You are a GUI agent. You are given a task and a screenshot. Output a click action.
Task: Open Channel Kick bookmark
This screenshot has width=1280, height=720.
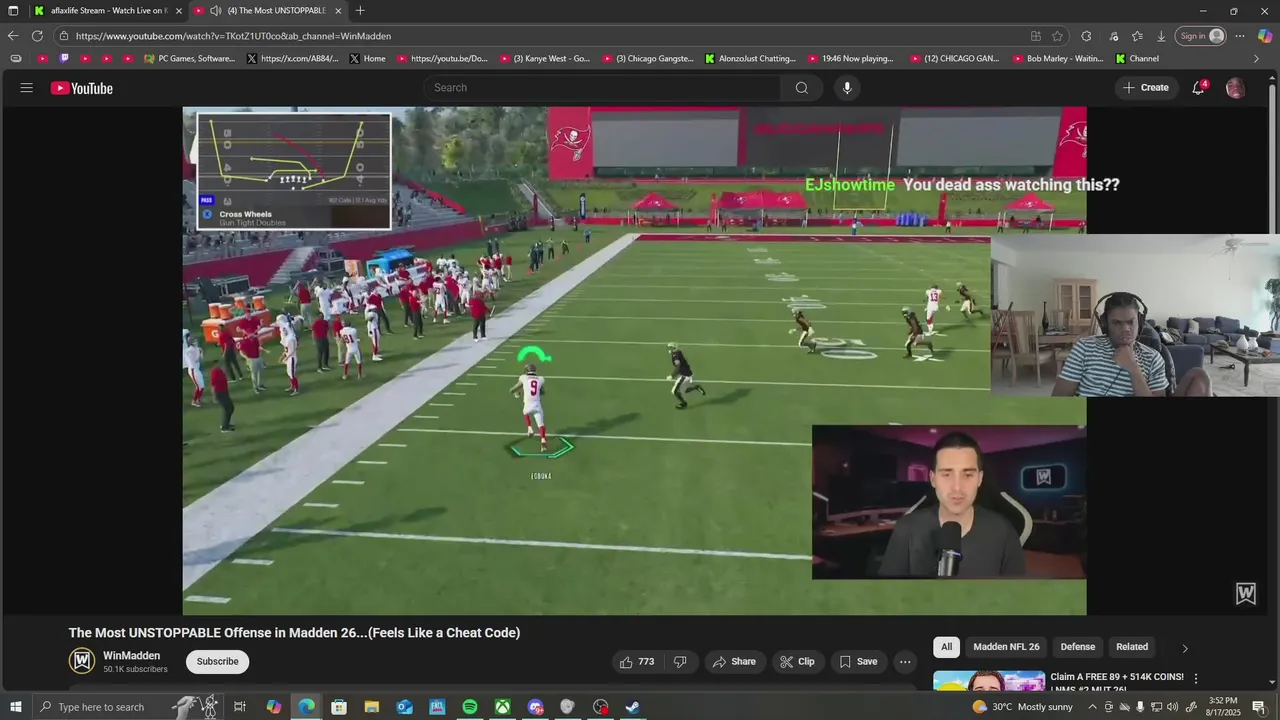click(x=1137, y=59)
